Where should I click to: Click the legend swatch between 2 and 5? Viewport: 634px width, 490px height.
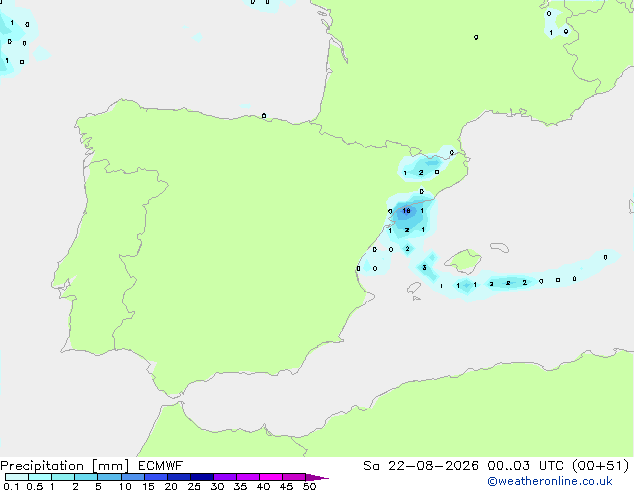coord(86,477)
